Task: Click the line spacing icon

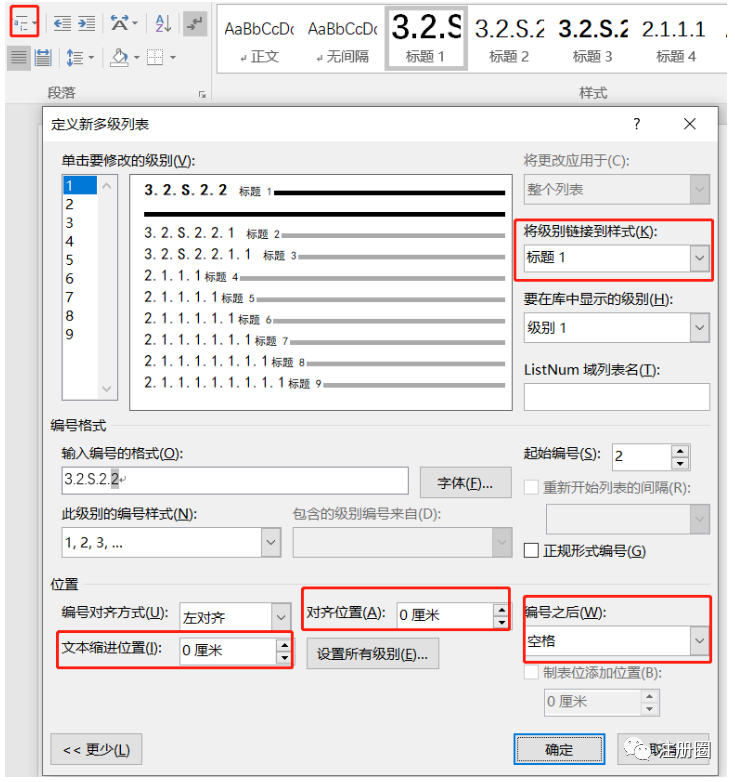Action: [x=75, y=58]
